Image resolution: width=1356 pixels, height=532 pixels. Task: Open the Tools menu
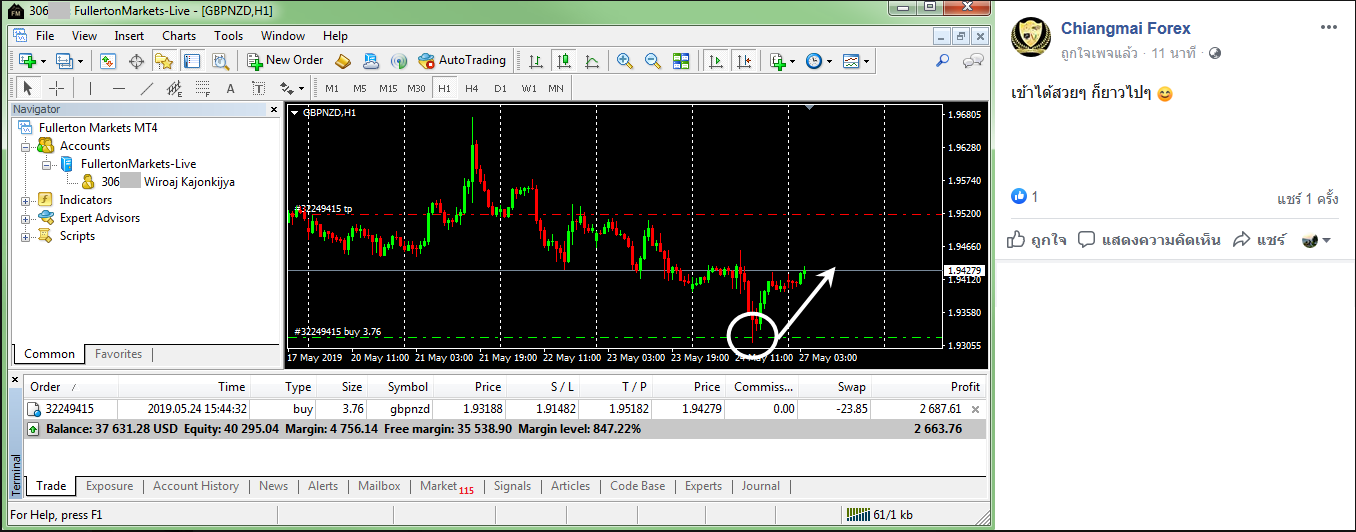pos(228,36)
